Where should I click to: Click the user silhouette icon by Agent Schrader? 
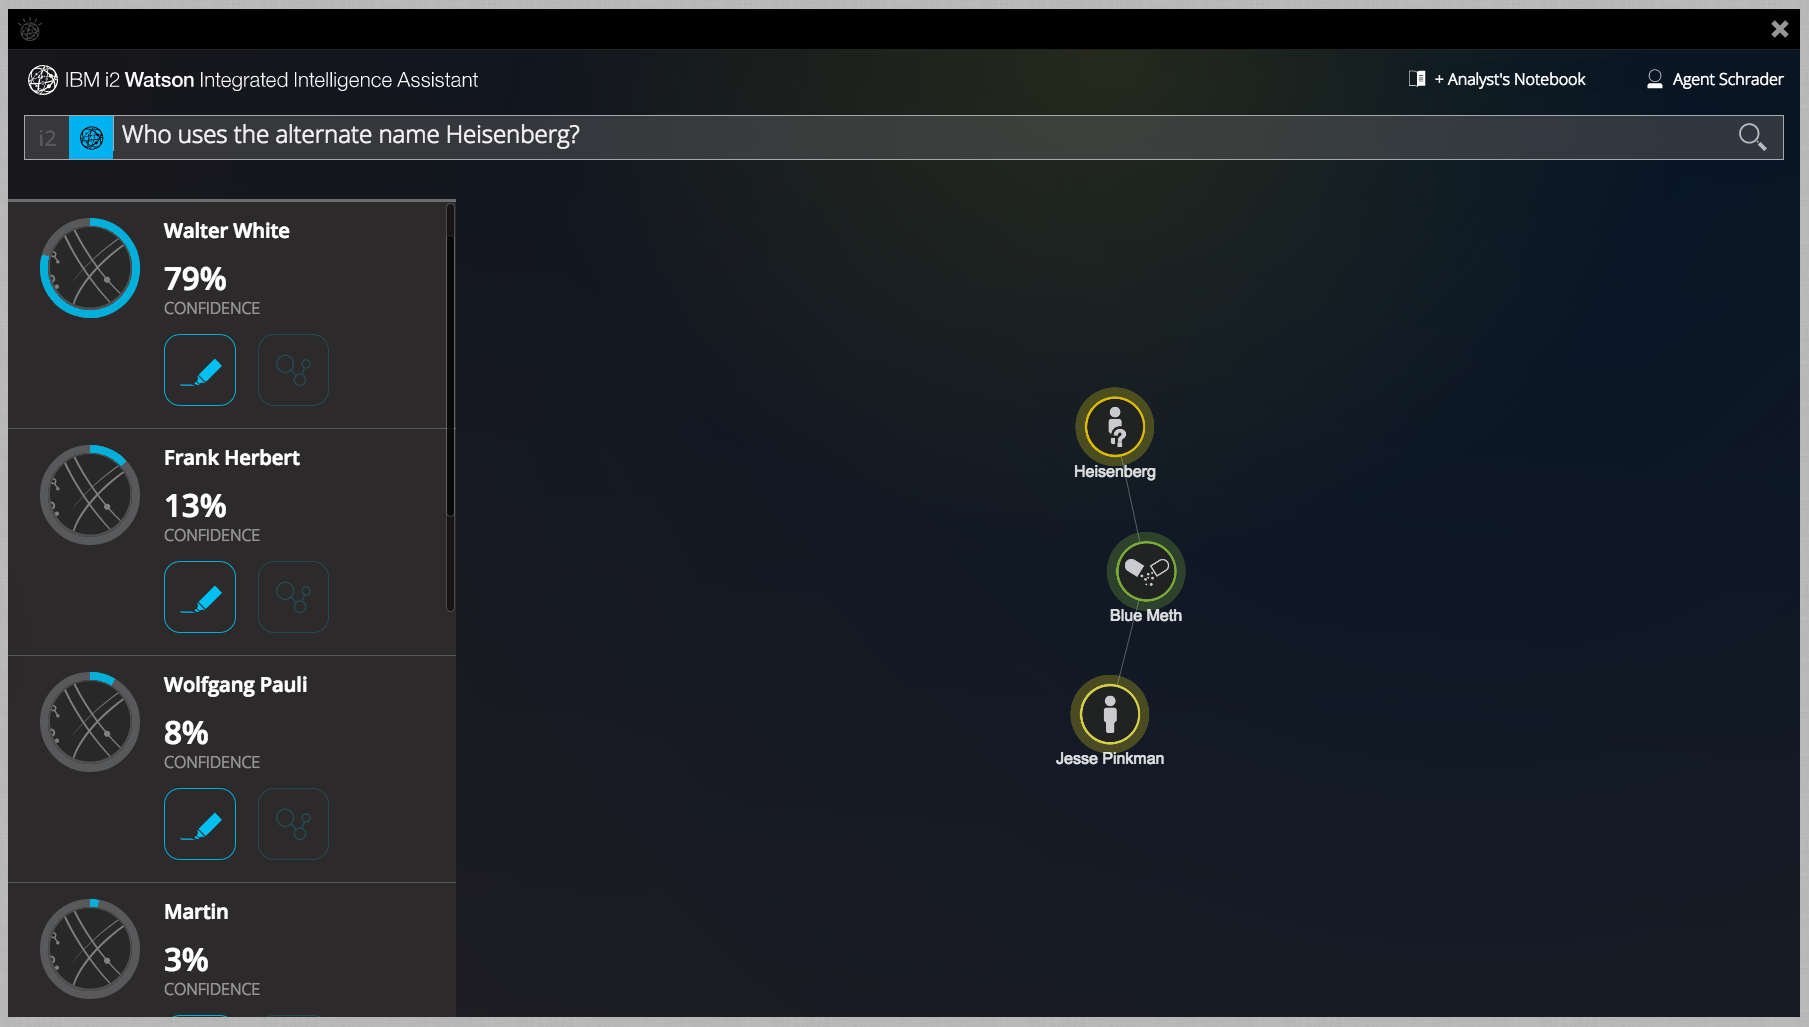[1655, 79]
